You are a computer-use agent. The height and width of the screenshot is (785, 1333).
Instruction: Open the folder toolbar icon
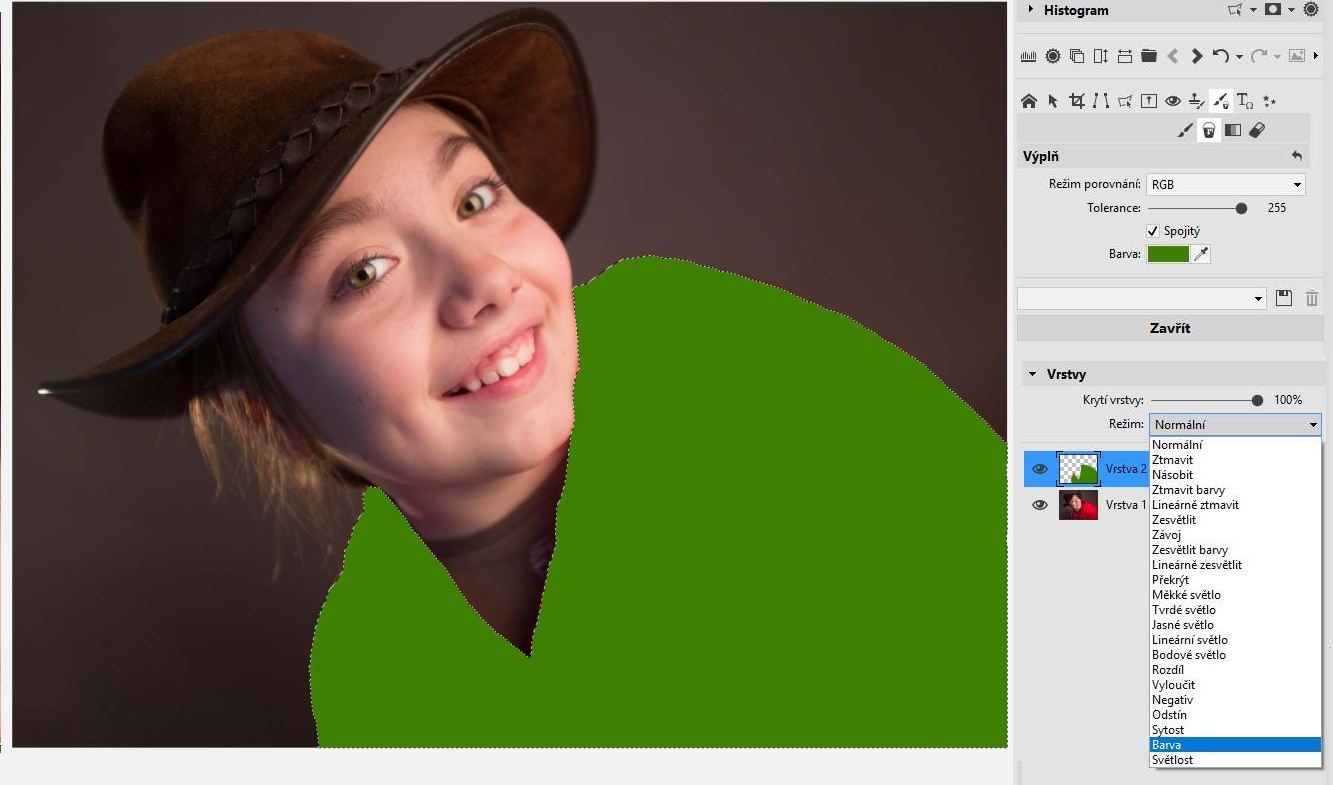coord(1148,56)
